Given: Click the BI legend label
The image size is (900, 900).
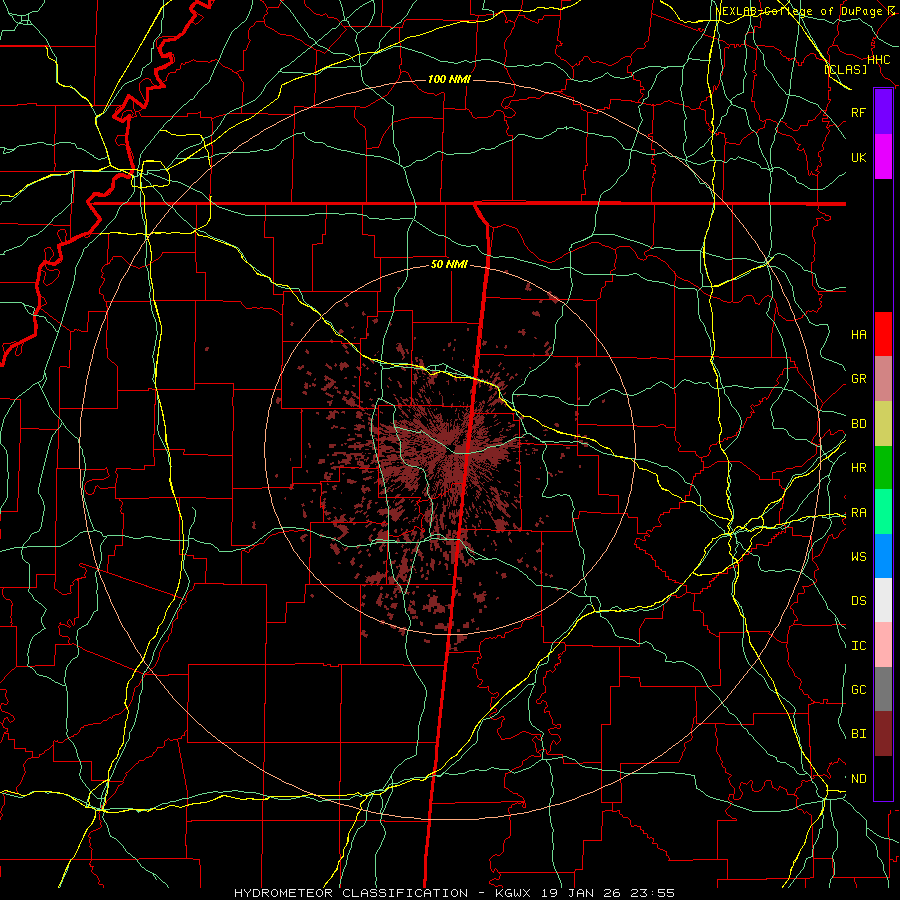Looking at the screenshot, I should click(858, 734).
